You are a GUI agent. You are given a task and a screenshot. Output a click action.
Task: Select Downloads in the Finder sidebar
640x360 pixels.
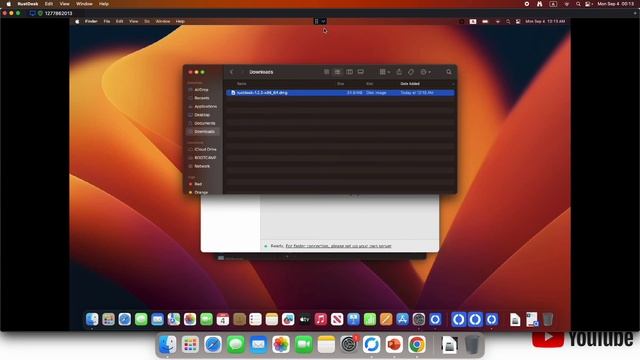203,131
